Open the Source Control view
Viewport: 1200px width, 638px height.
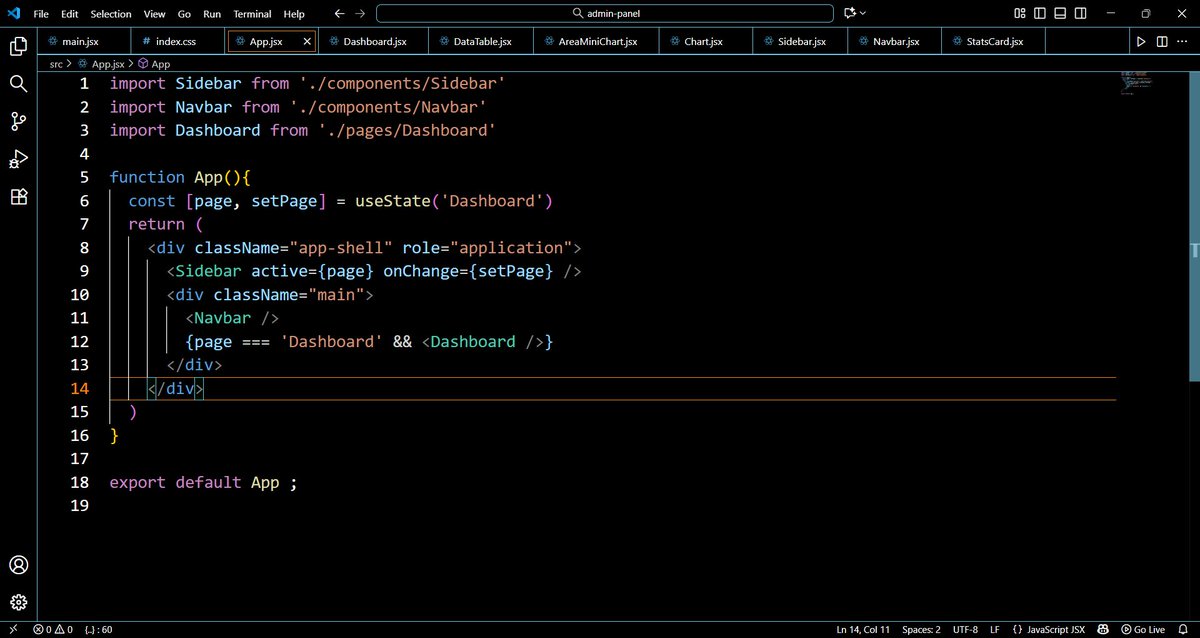[18, 121]
